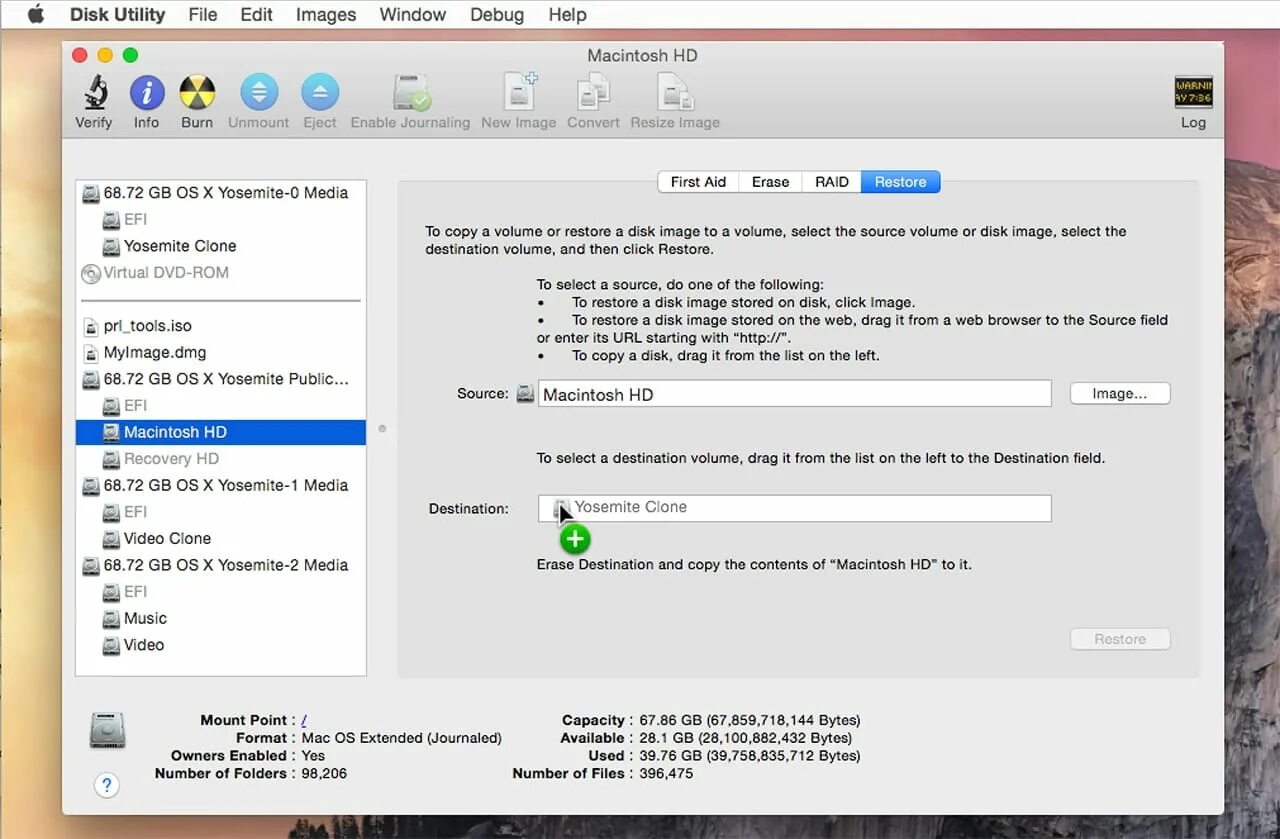The width and height of the screenshot is (1280, 839).
Task: Select the OS X Yosemite-2 Media disk
Action: coord(221,565)
